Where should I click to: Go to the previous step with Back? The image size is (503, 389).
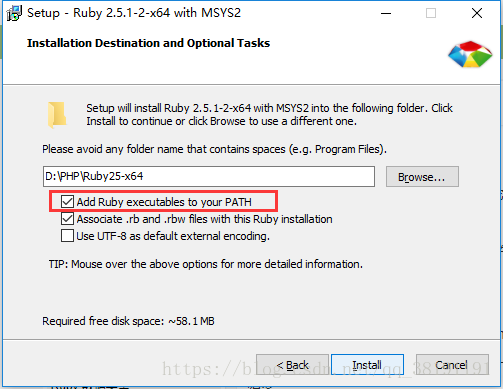pyautogui.click(x=292, y=365)
